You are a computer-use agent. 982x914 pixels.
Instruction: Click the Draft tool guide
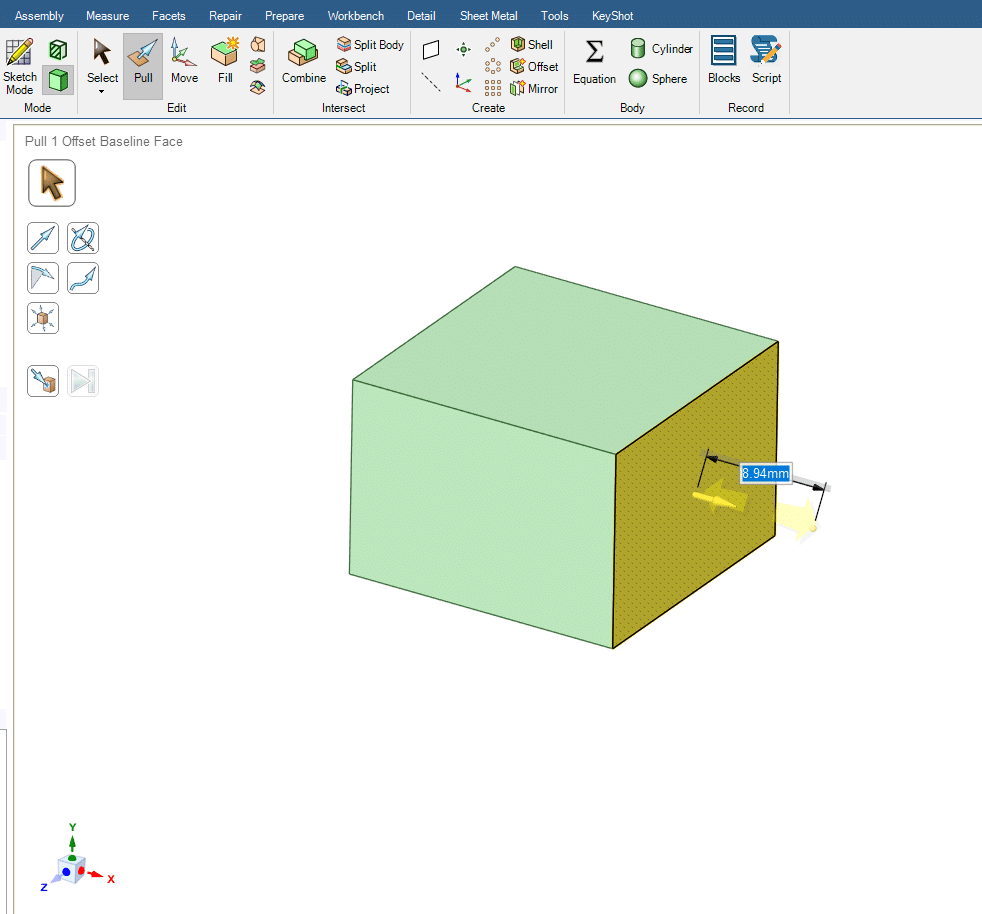[x=43, y=278]
